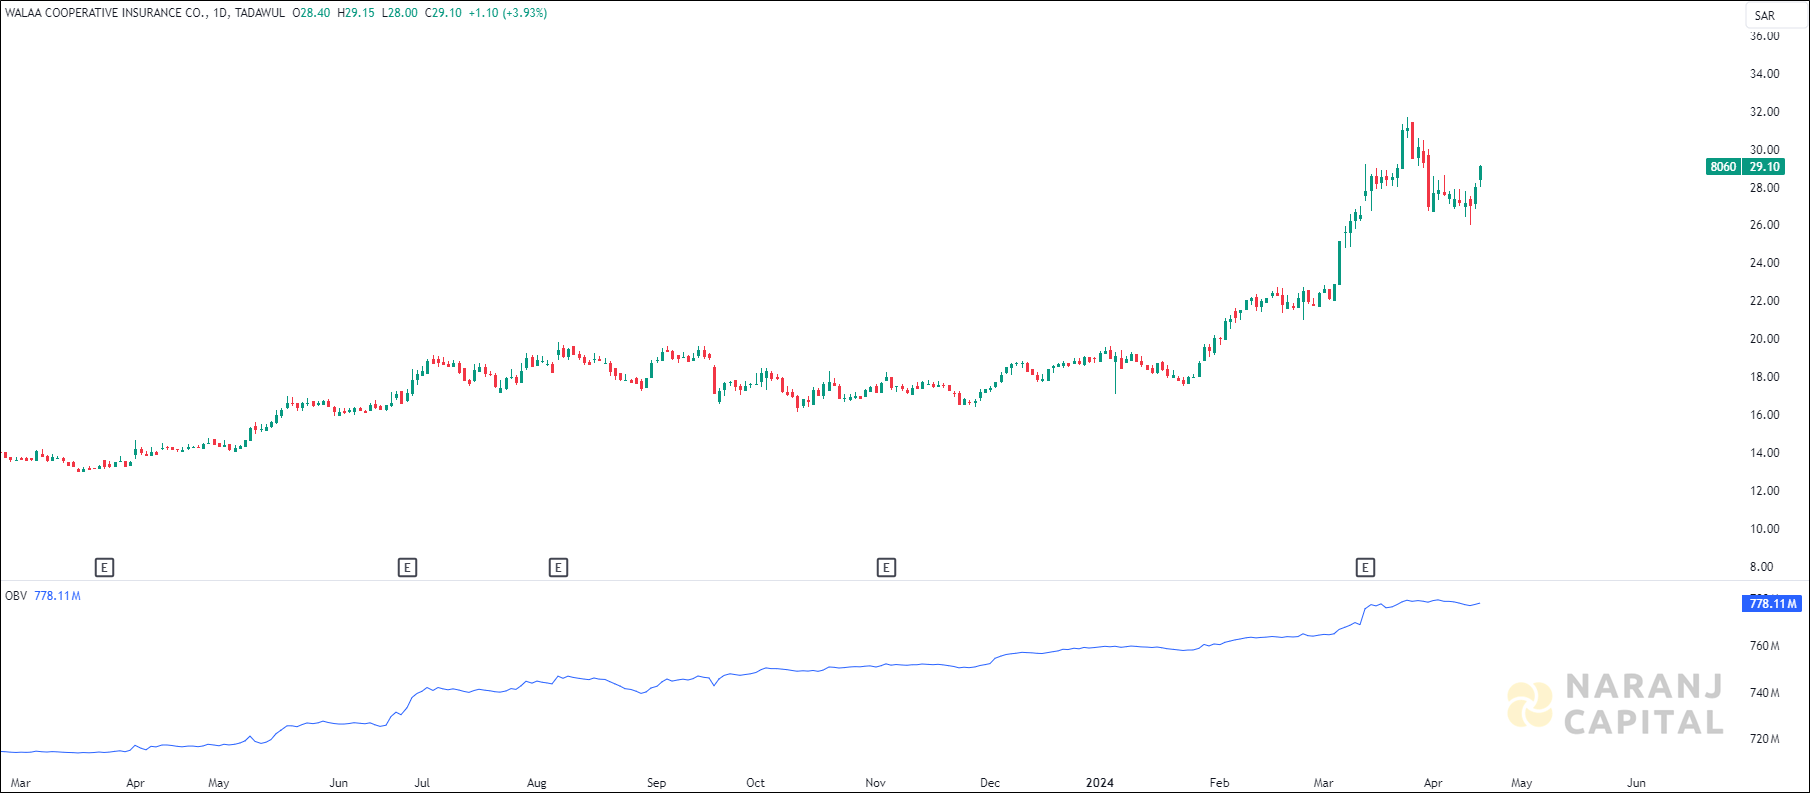Click the blue OBV value 778.11M in the legend

(57, 596)
